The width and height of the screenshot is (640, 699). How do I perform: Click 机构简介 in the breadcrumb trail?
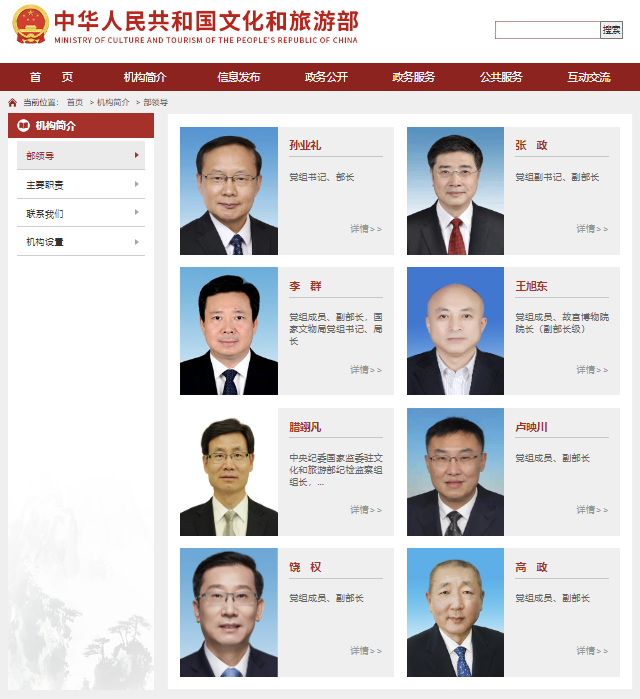tap(113, 103)
